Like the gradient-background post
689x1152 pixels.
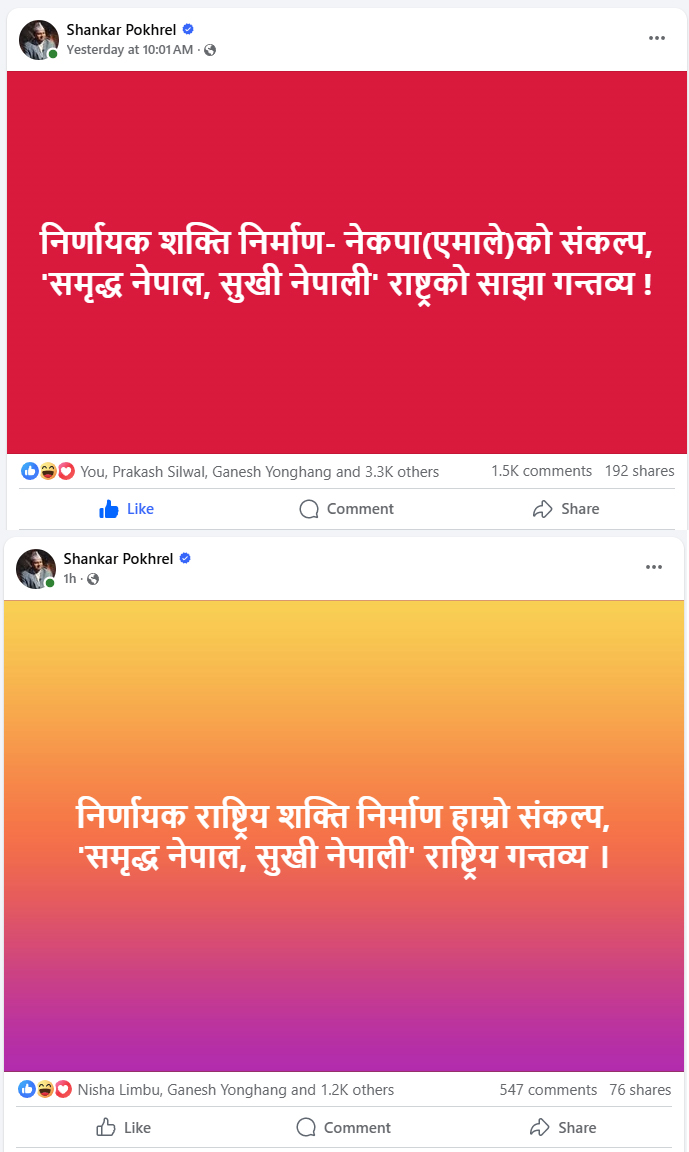click(x=123, y=1128)
